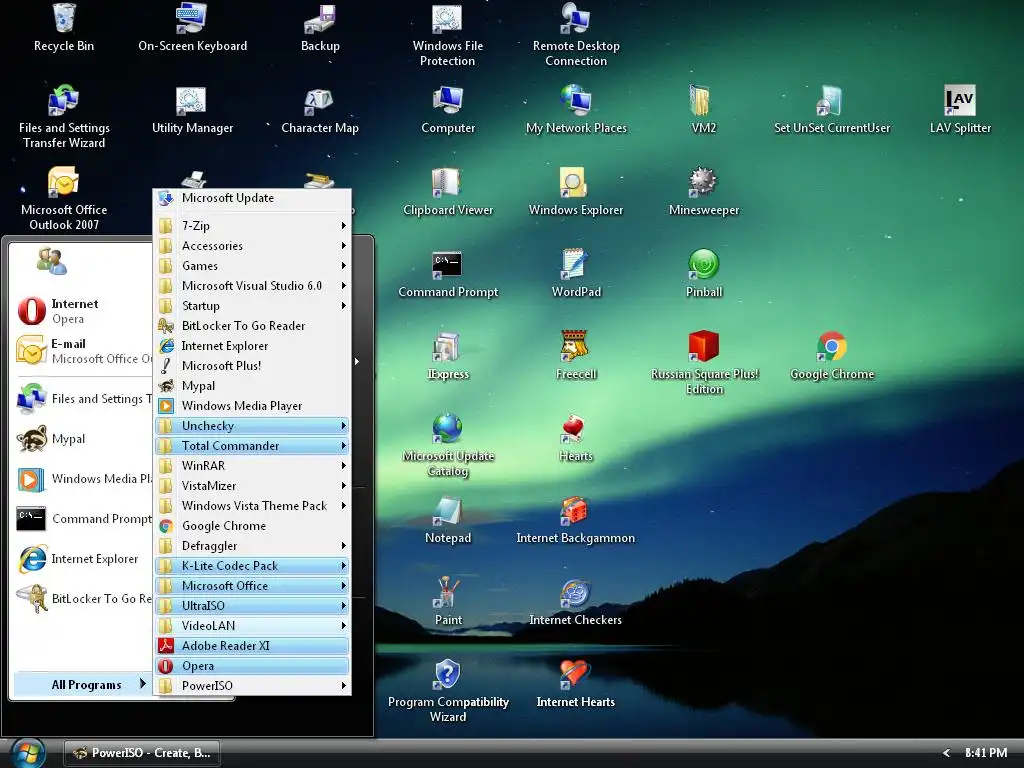
Task: Expand the Startup programs folder
Action: pos(252,306)
